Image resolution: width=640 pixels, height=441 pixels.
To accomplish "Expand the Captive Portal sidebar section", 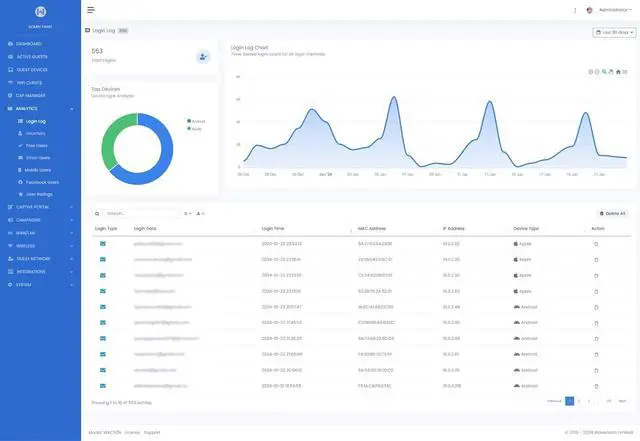I will [x=38, y=207].
